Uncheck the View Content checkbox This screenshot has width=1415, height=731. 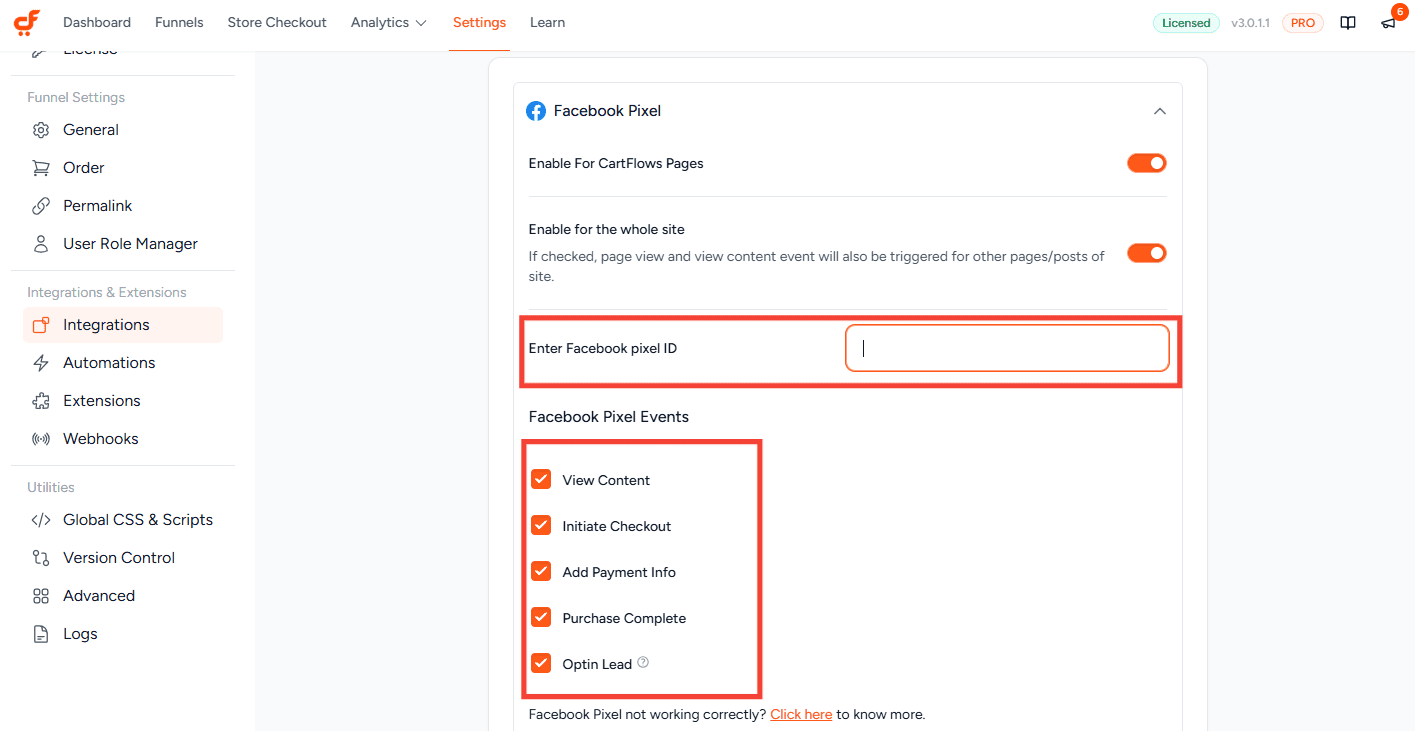pyautogui.click(x=541, y=479)
